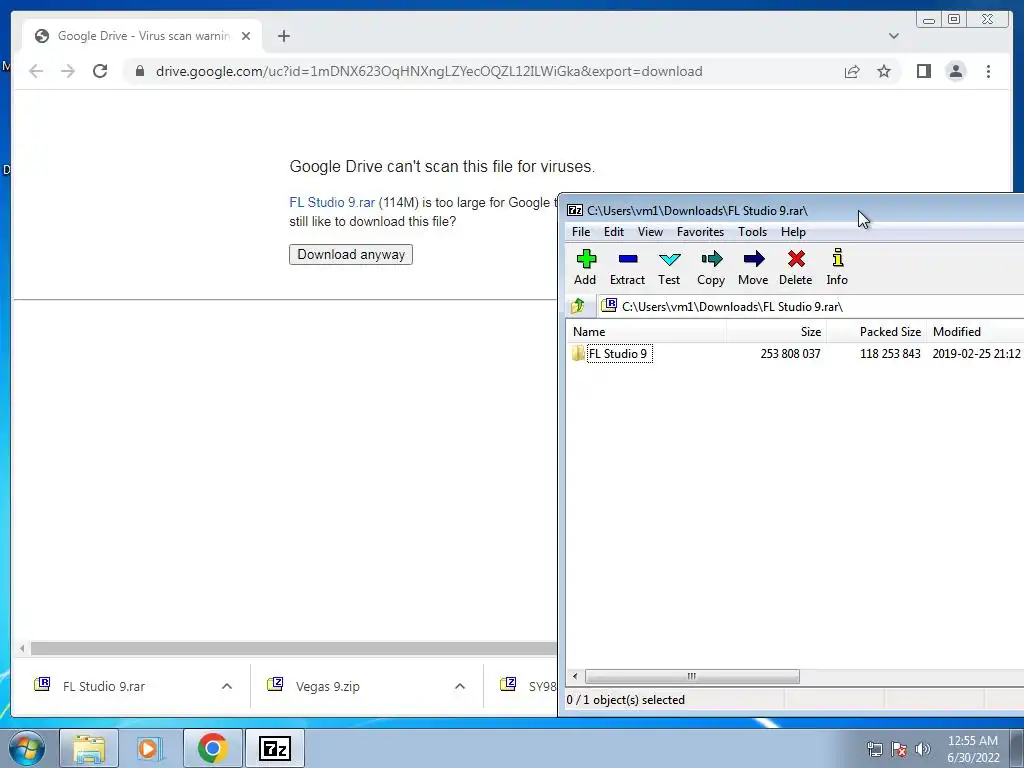Open 7-Zip Favorites menu
Screen dimensions: 1024x768
pyautogui.click(x=700, y=232)
